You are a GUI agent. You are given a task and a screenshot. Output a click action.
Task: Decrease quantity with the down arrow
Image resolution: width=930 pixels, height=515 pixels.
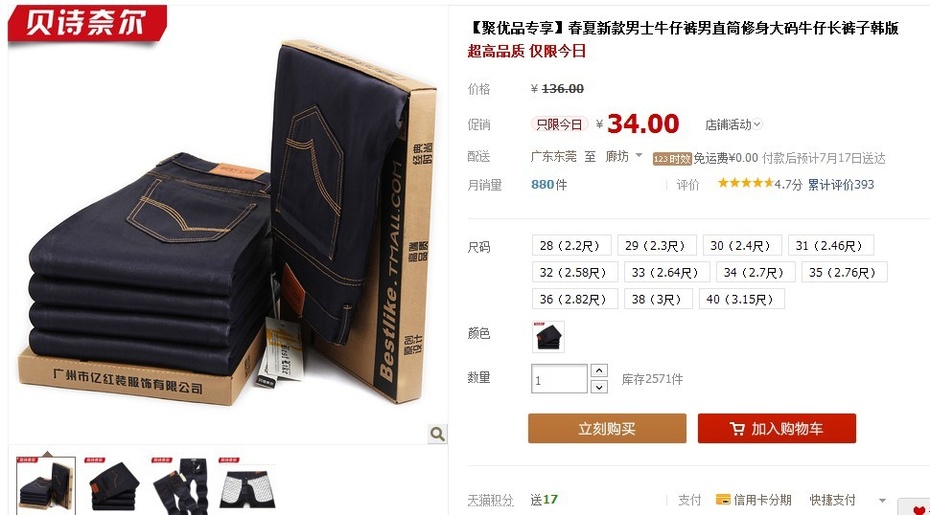tap(599, 387)
